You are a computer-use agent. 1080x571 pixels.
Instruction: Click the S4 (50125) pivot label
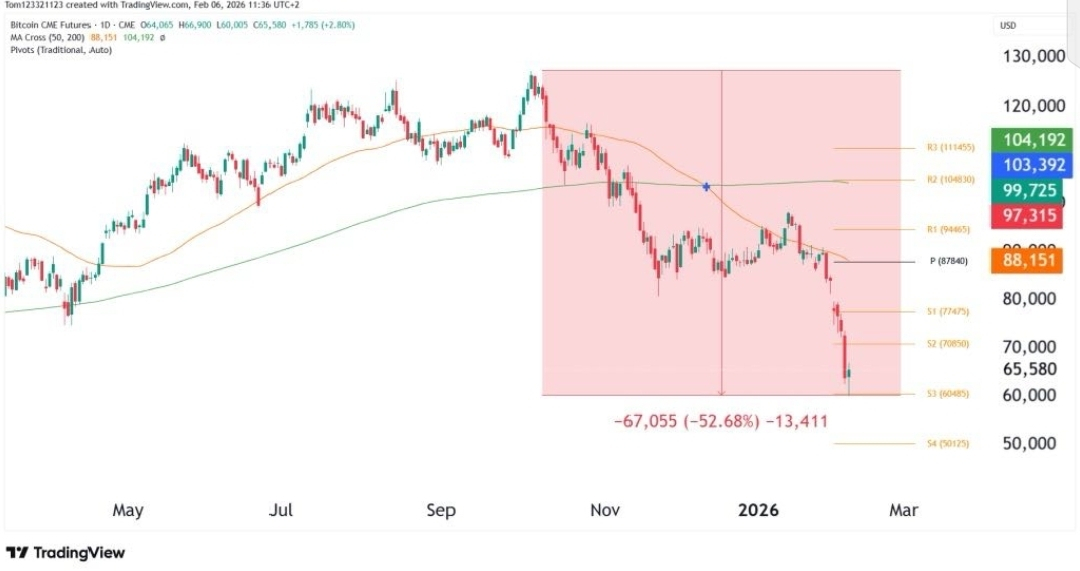tap(948, 444)
